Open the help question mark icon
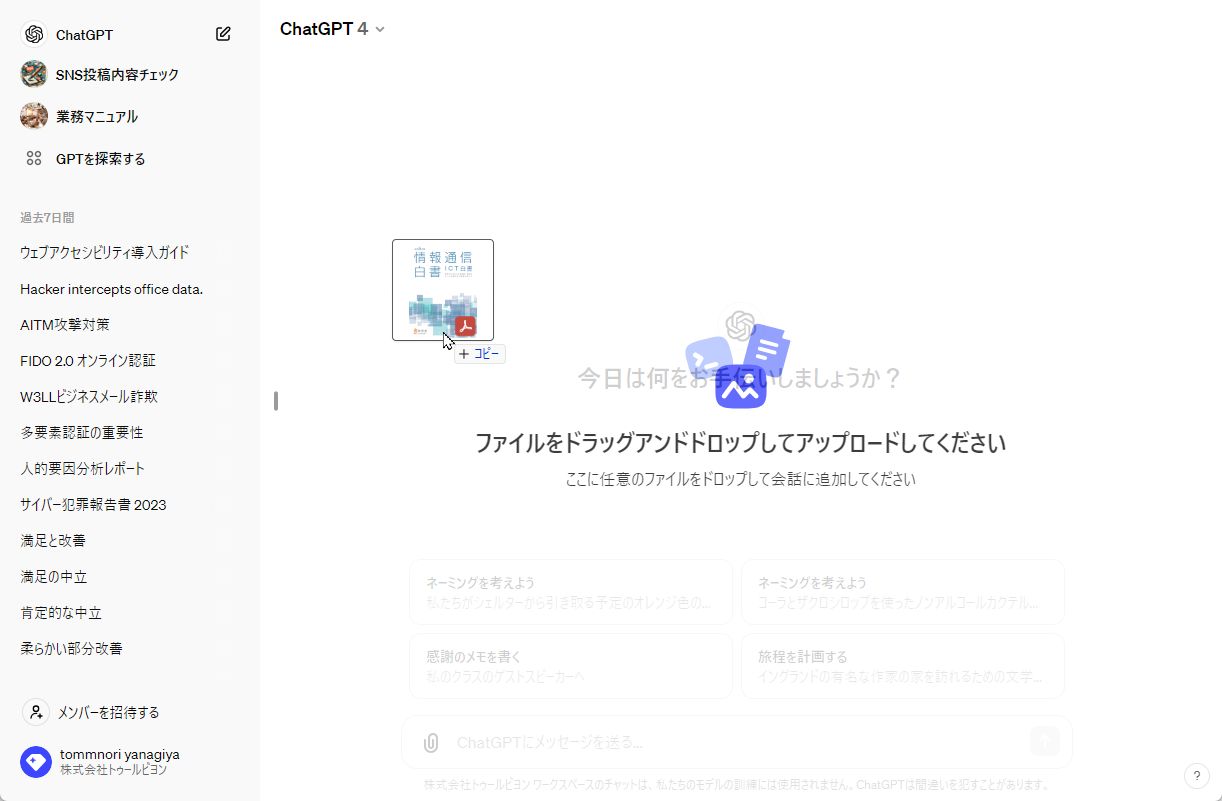The width and height of the screenshot is (1222, 801). pyautogui.click(x=1196, y=776)
